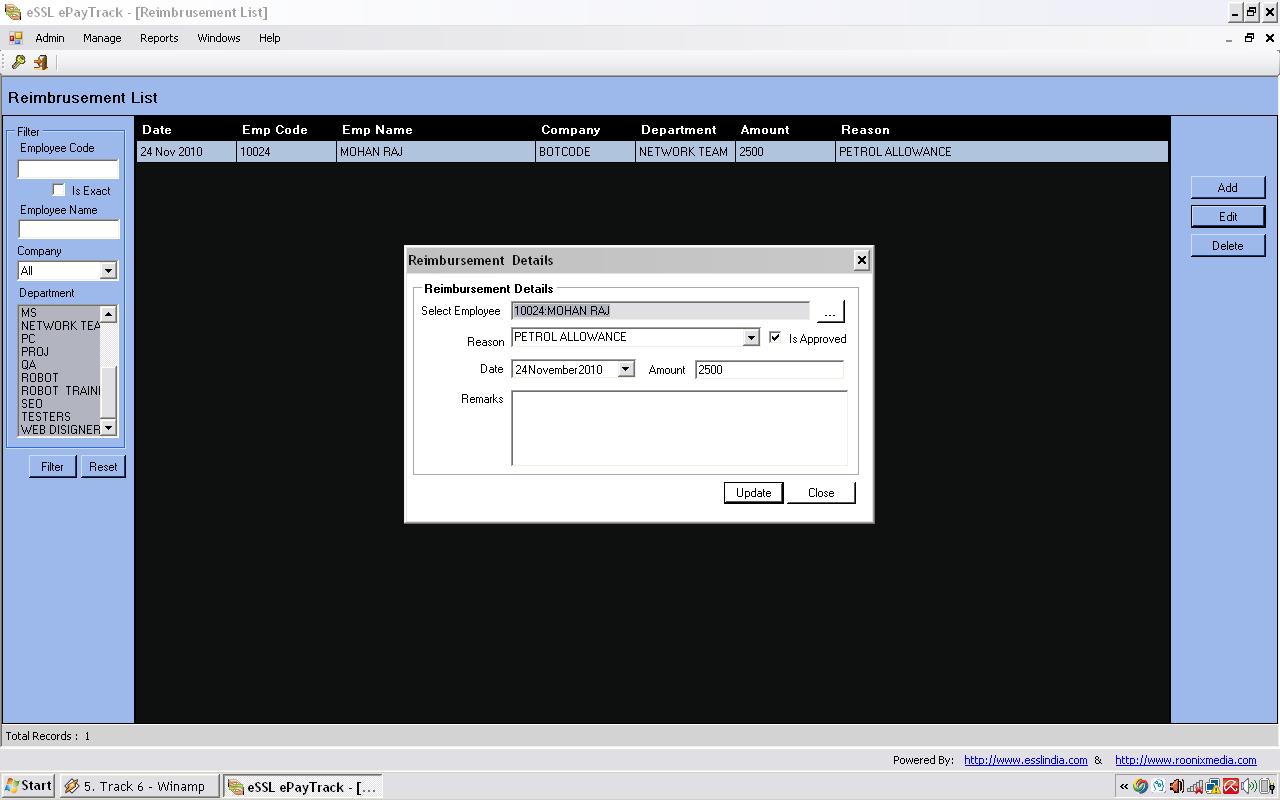Click into the Remarks text area
1280x800 pixels.
679,428
